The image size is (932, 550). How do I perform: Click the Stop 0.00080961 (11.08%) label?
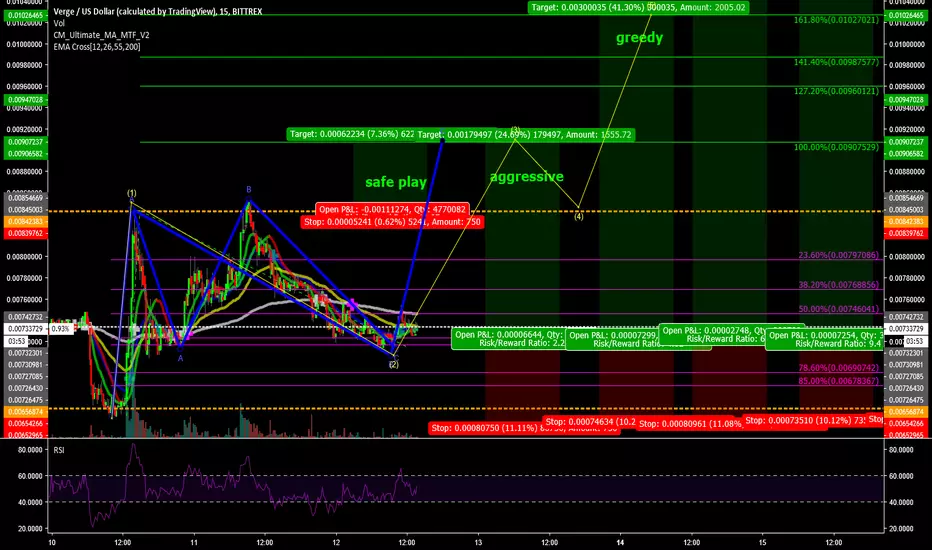[x=690, y=424]
